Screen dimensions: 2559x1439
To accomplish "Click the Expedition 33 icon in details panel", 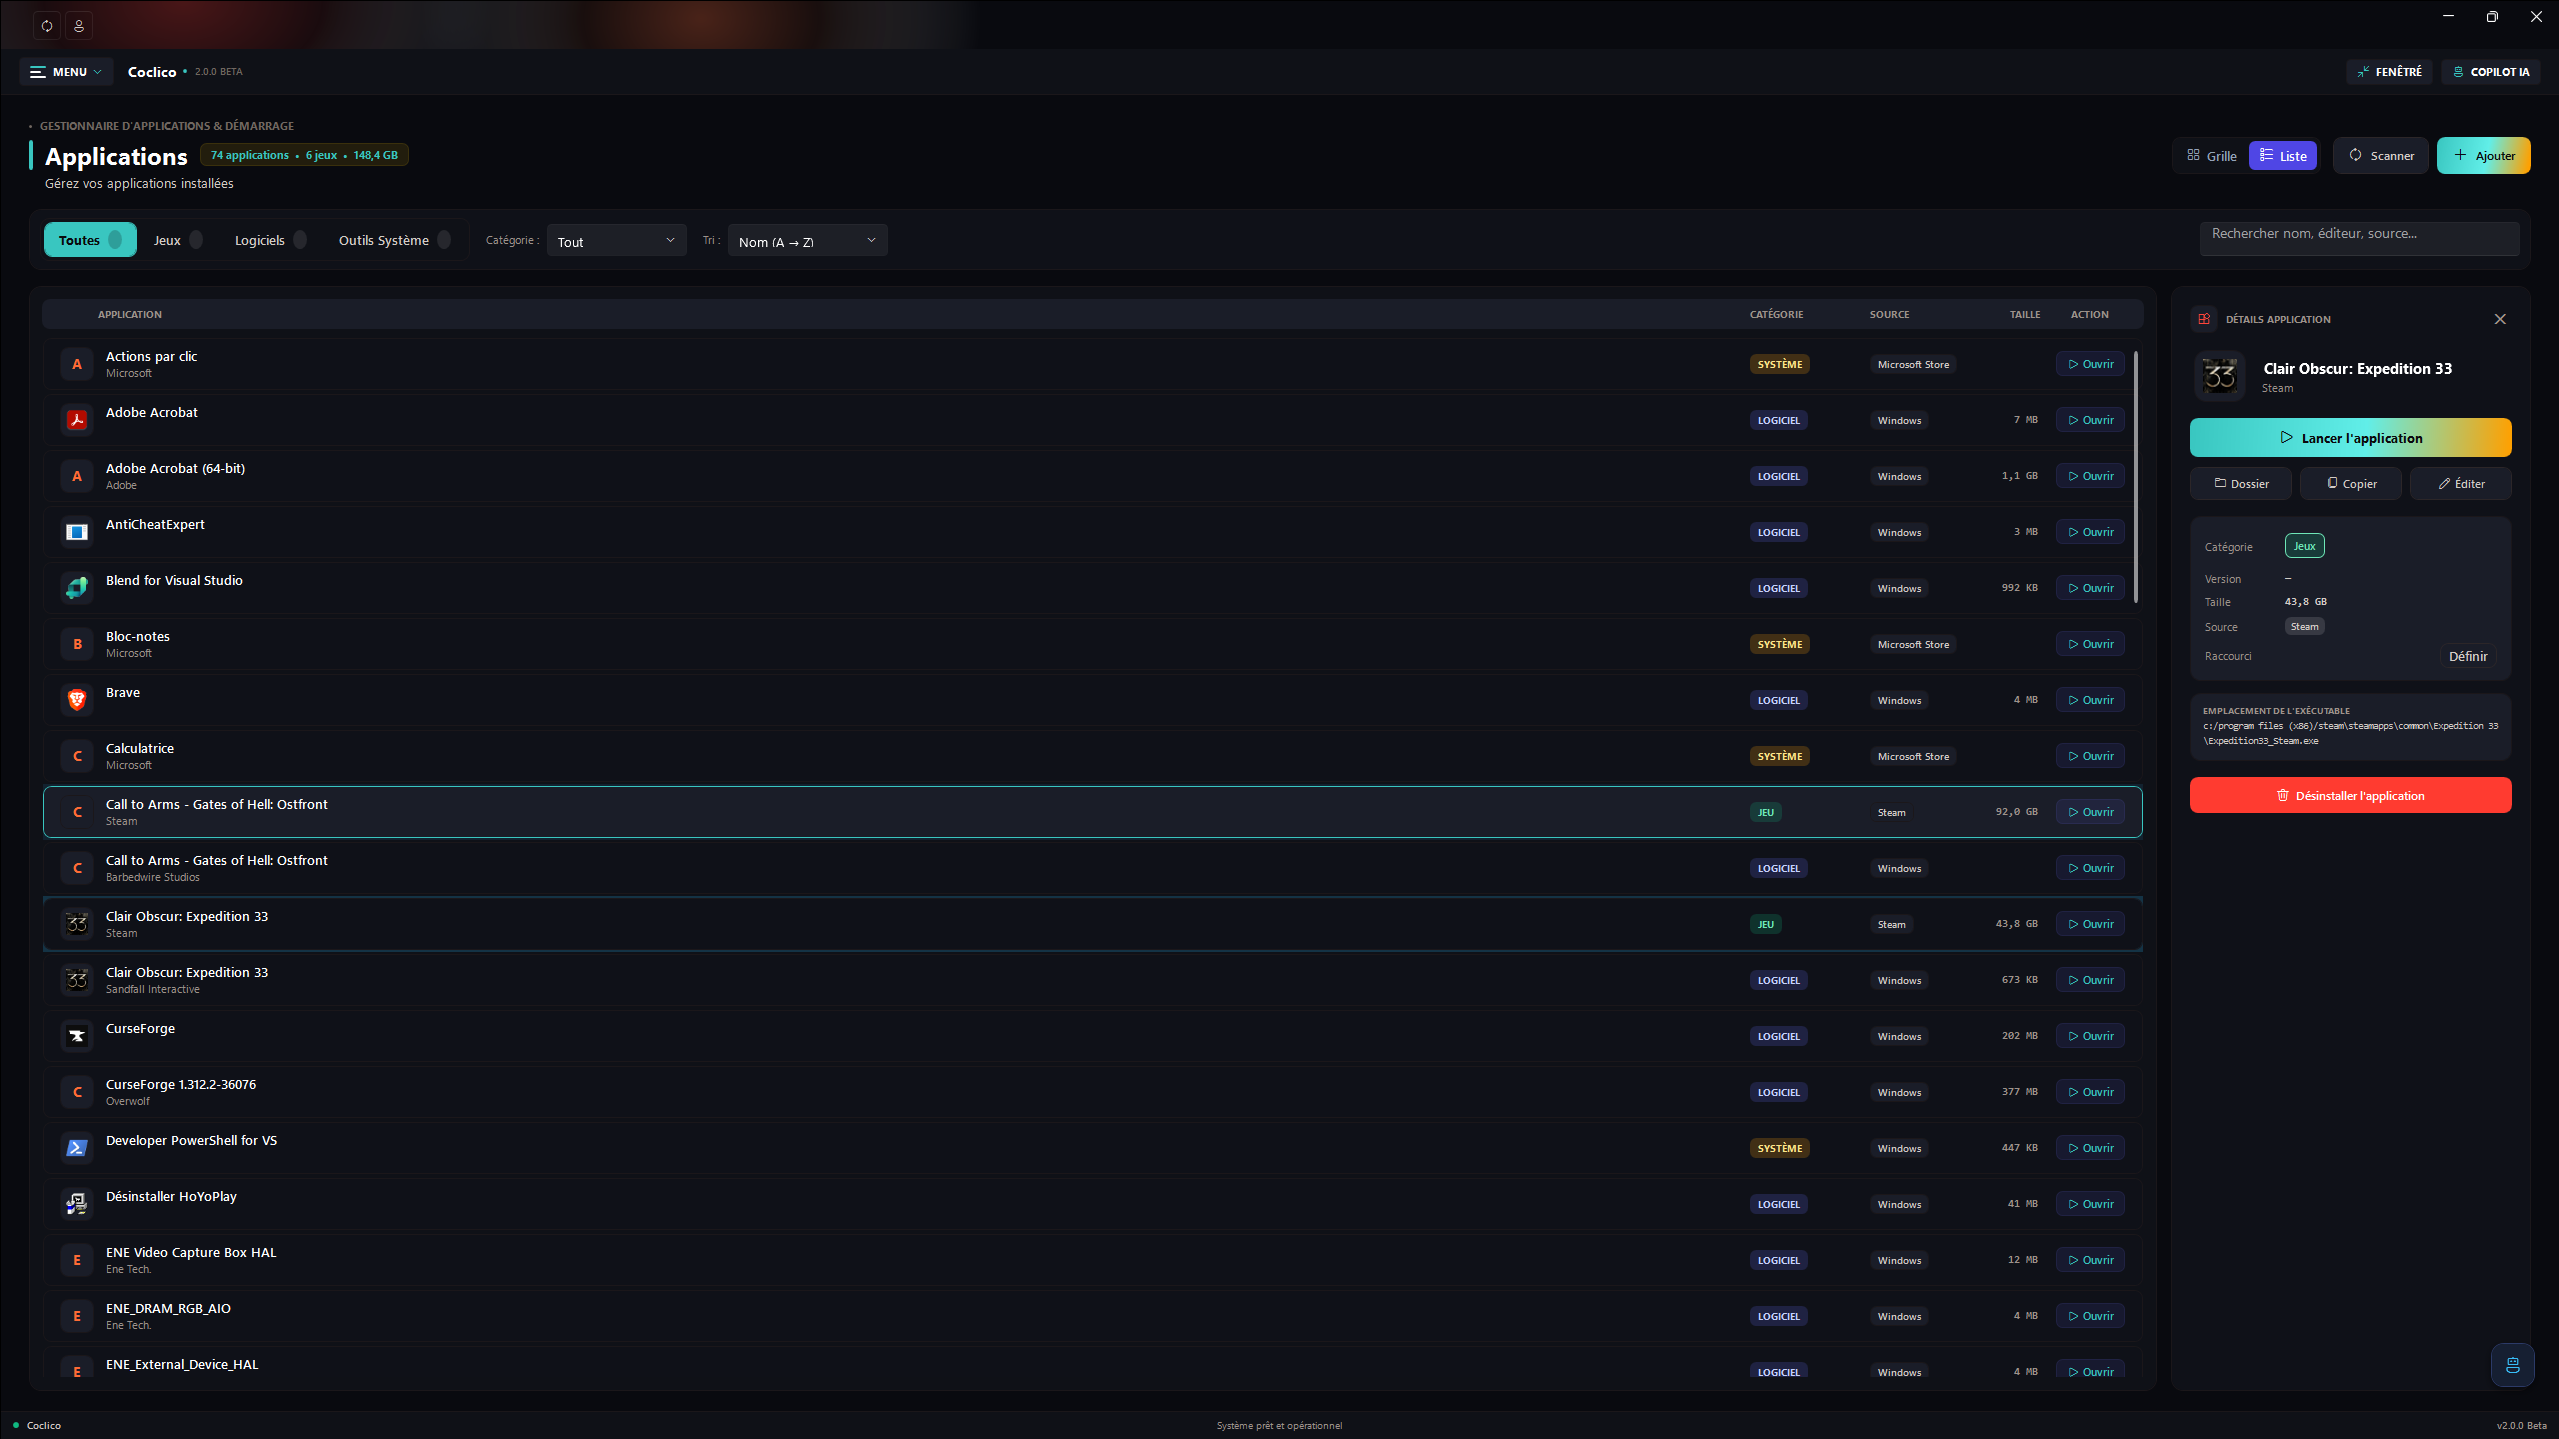I will coord(2220,376).
